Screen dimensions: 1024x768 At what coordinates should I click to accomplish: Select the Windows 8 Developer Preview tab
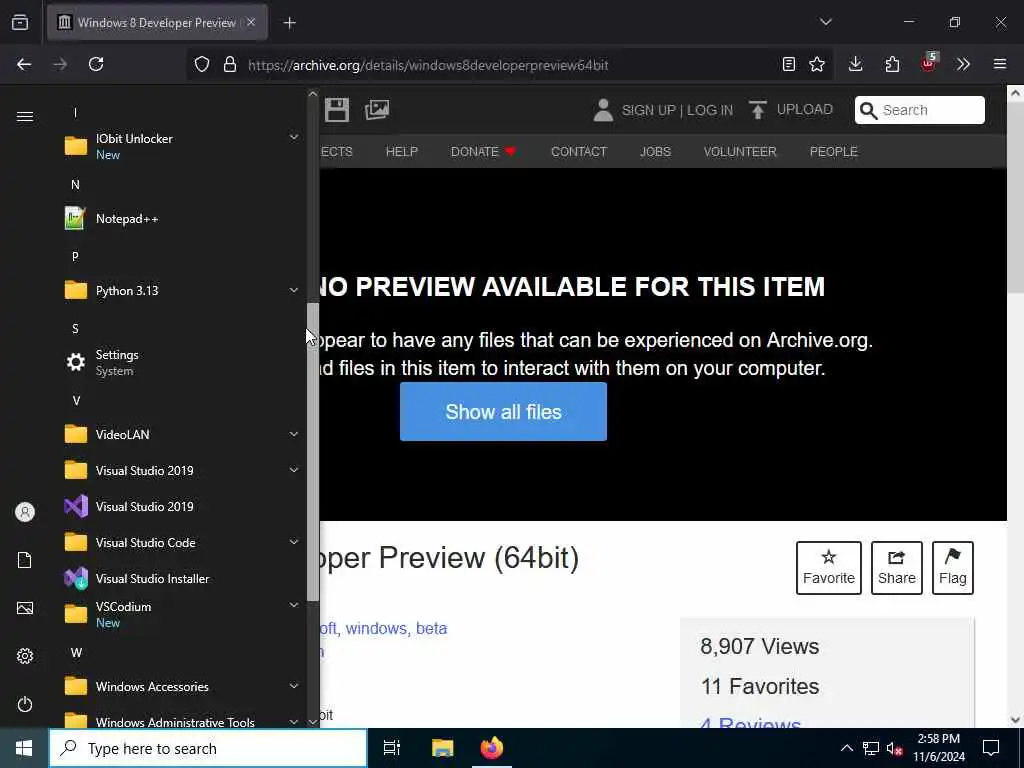157,22
